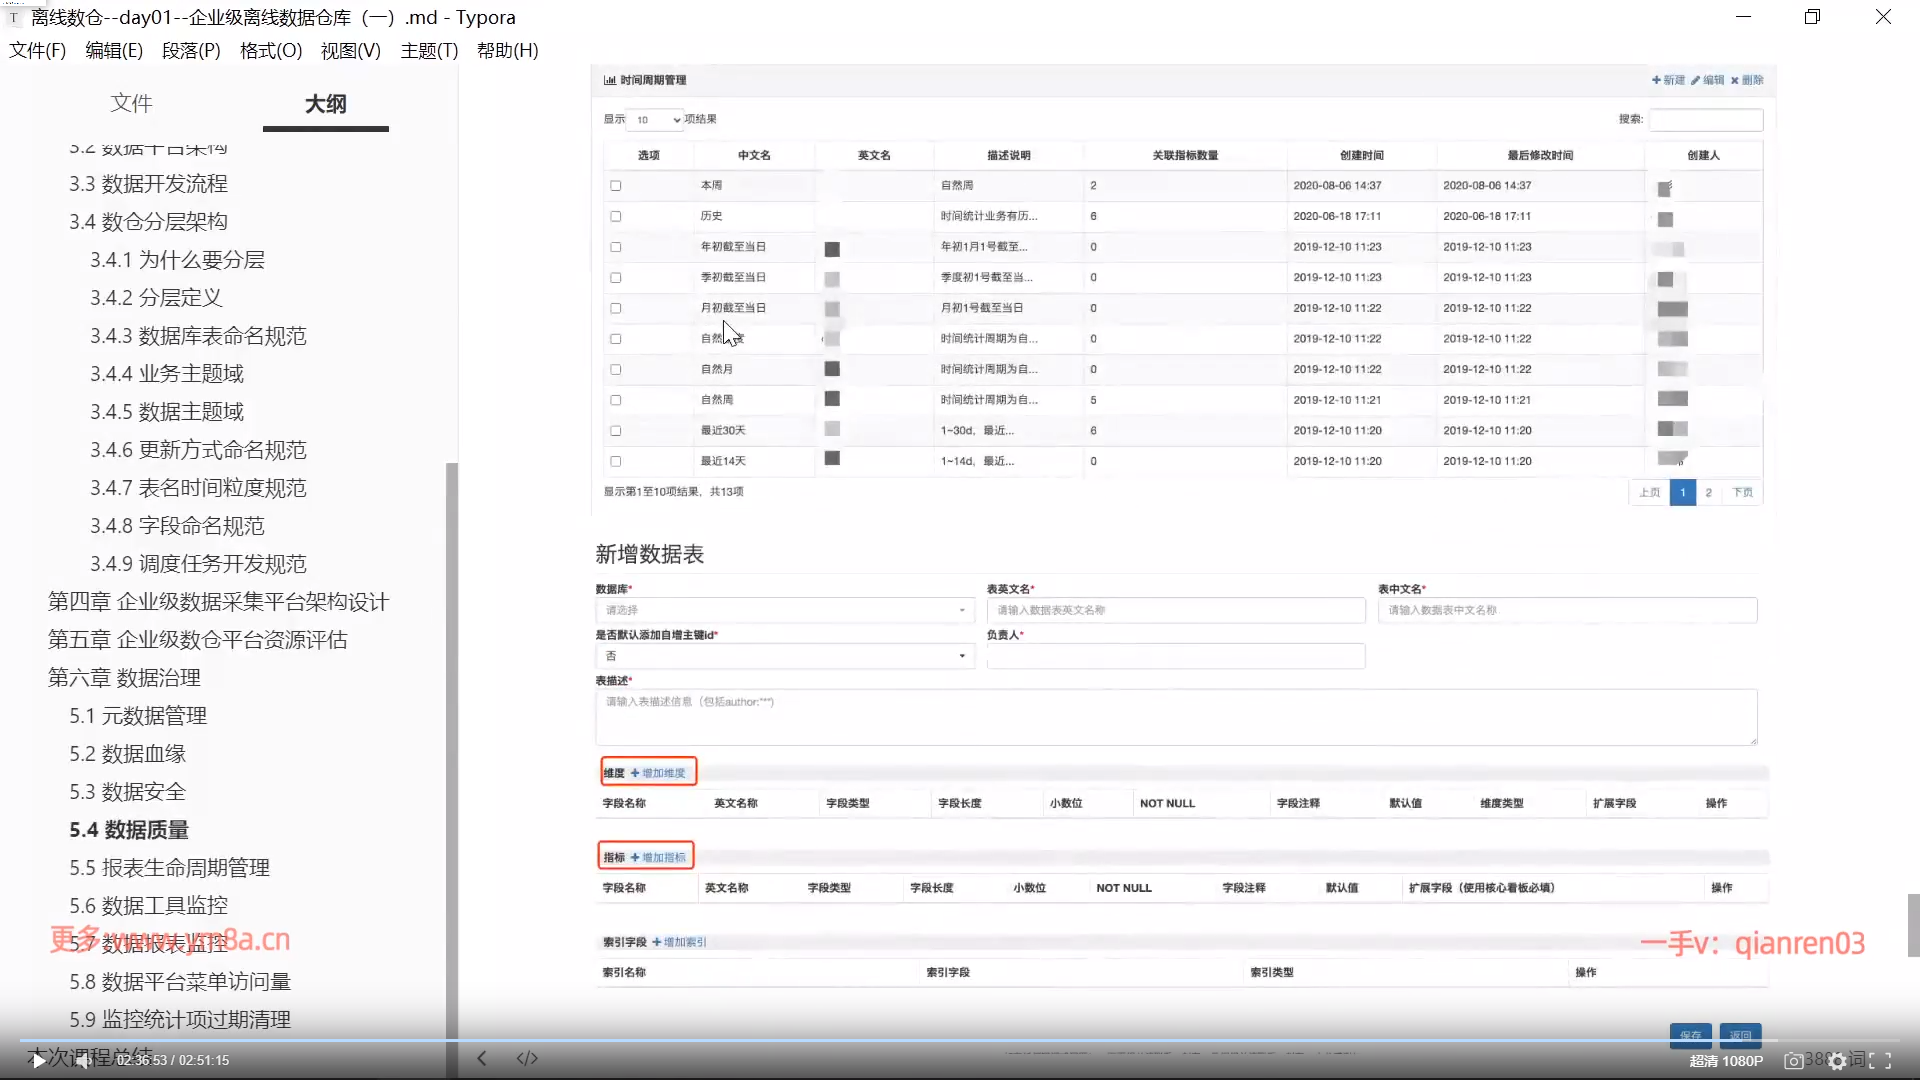Open the 数据库 dropdown selector

[784, 610]
